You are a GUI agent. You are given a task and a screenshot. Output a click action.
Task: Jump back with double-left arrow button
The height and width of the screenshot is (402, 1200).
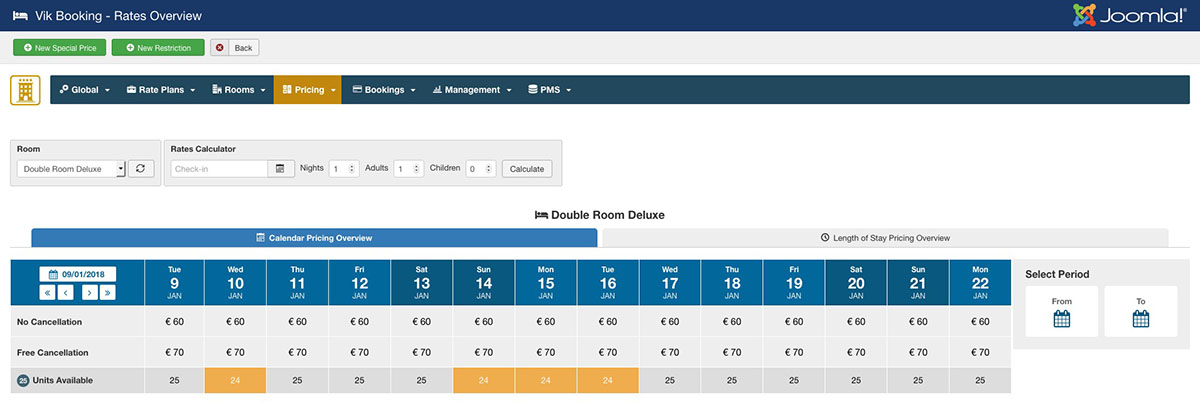(47, 293)
